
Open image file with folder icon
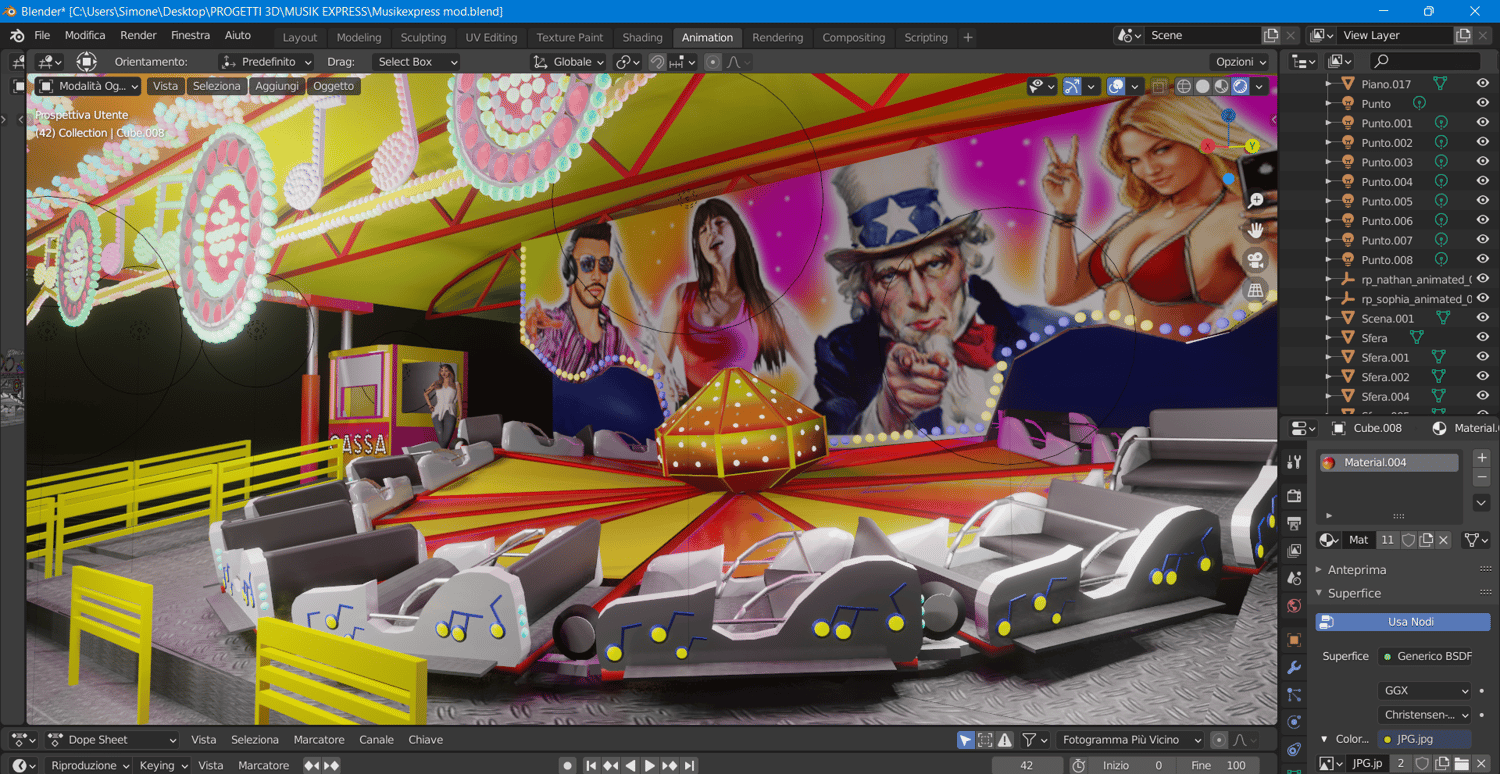tap(1462, 763)
